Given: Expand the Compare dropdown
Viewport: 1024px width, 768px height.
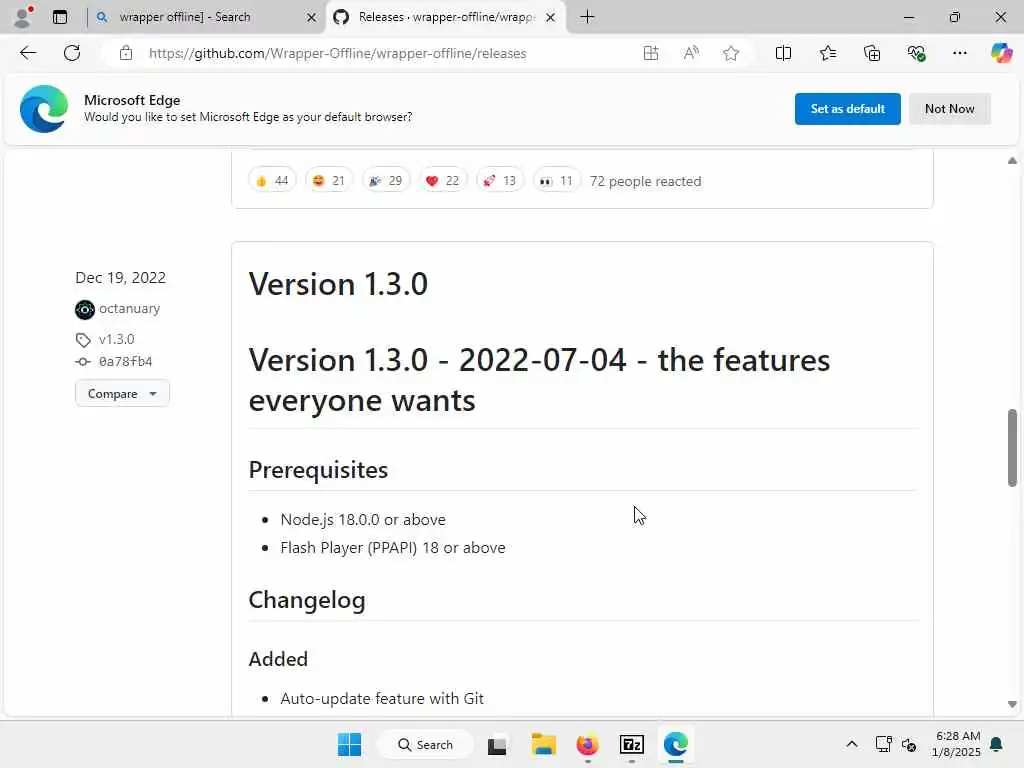Looking at the screenshot, I should pos(122,394).
